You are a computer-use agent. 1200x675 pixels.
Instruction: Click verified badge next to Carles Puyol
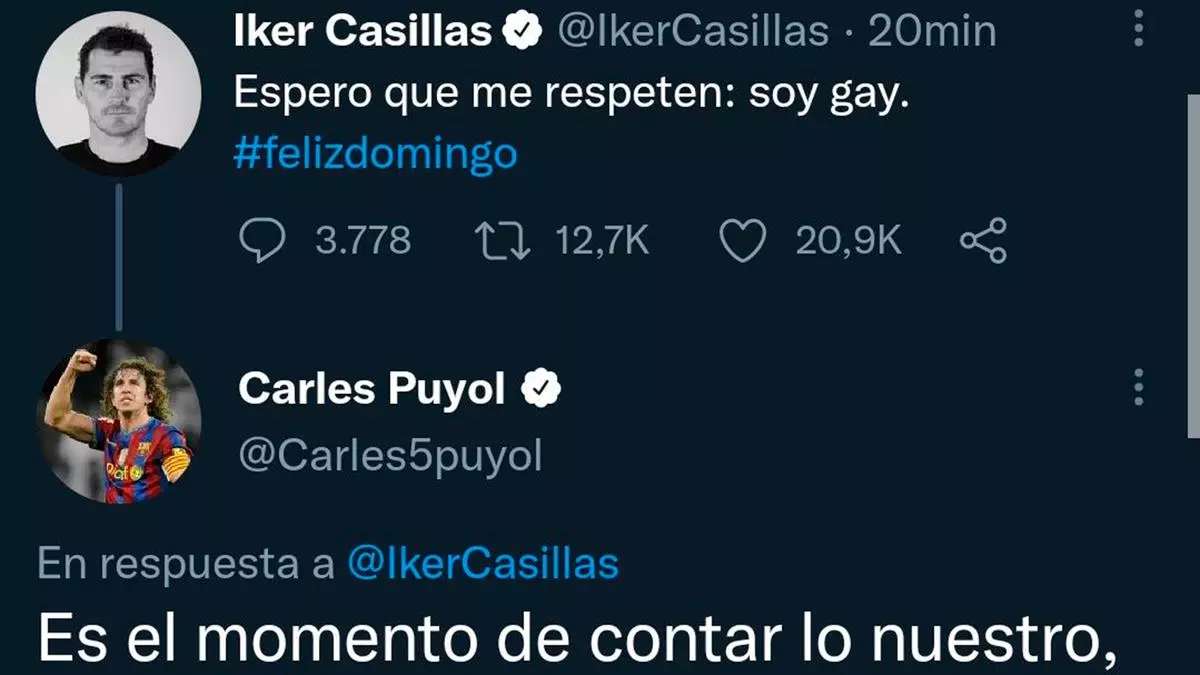(x=541, y=388)
